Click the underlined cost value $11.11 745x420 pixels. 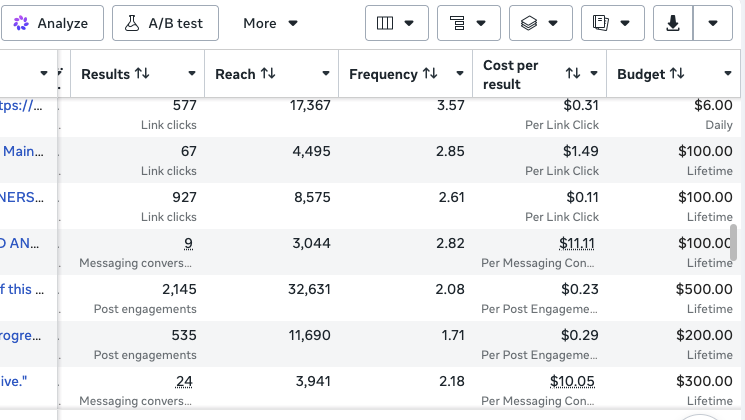577,244
